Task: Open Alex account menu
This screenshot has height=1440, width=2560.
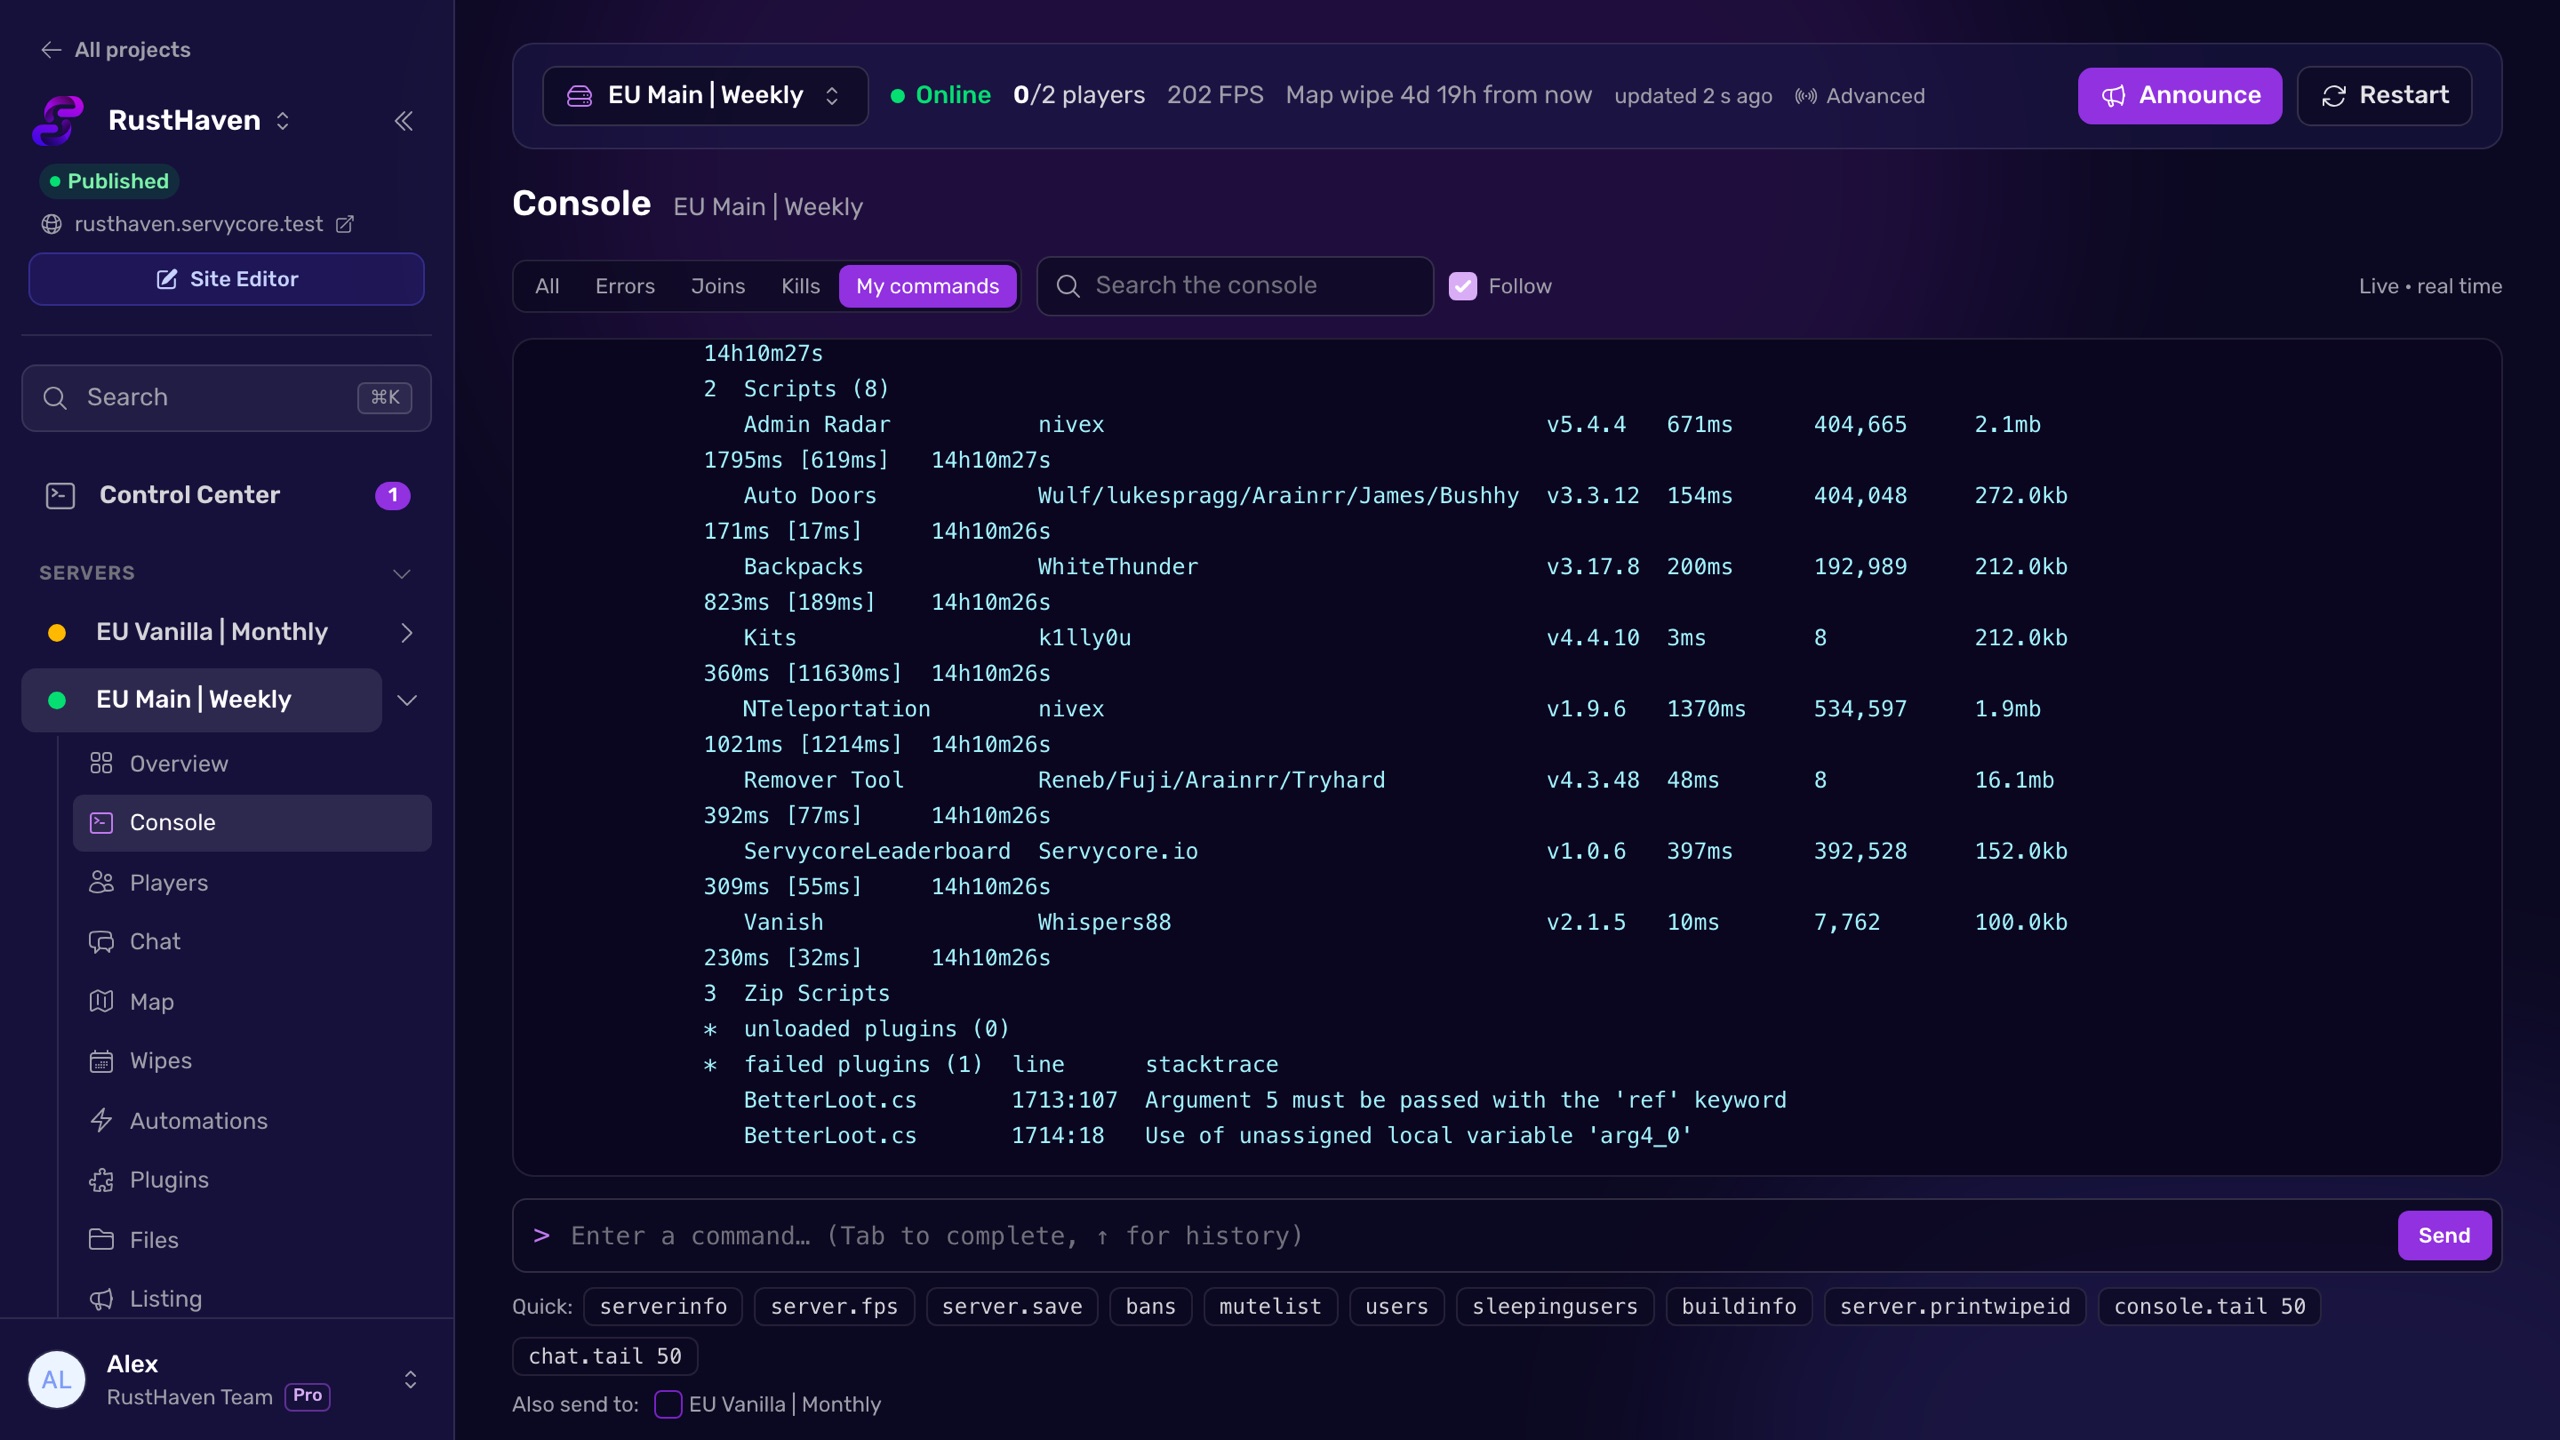Action: click(227, 1380)
